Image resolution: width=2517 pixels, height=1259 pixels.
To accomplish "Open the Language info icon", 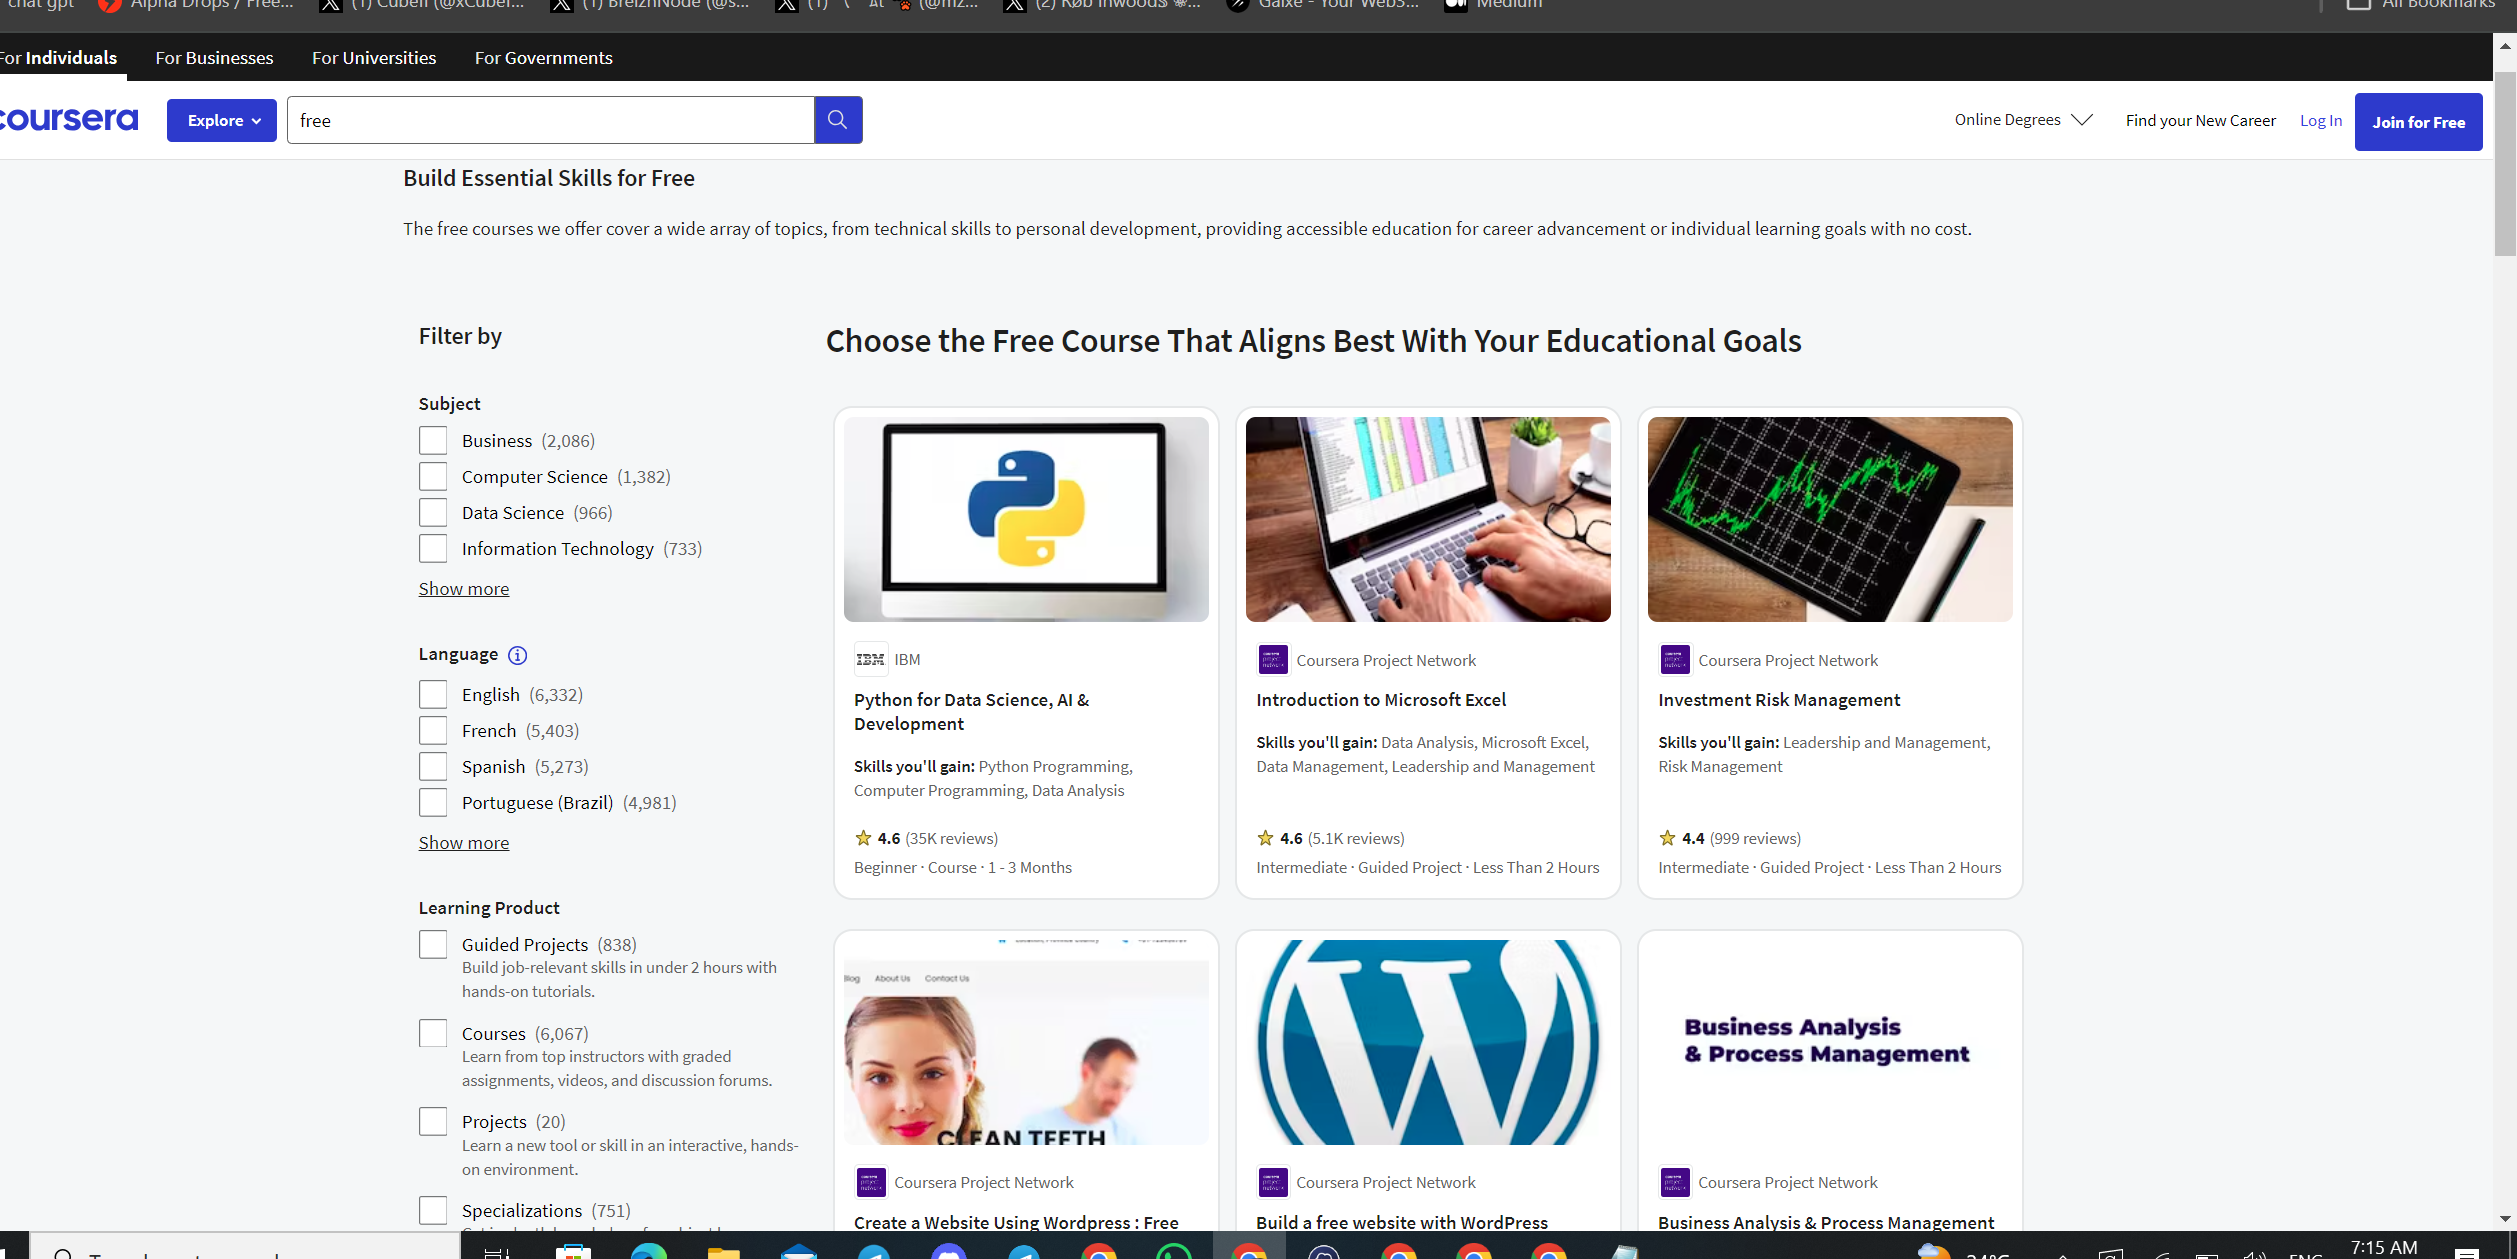I will 517,655.
